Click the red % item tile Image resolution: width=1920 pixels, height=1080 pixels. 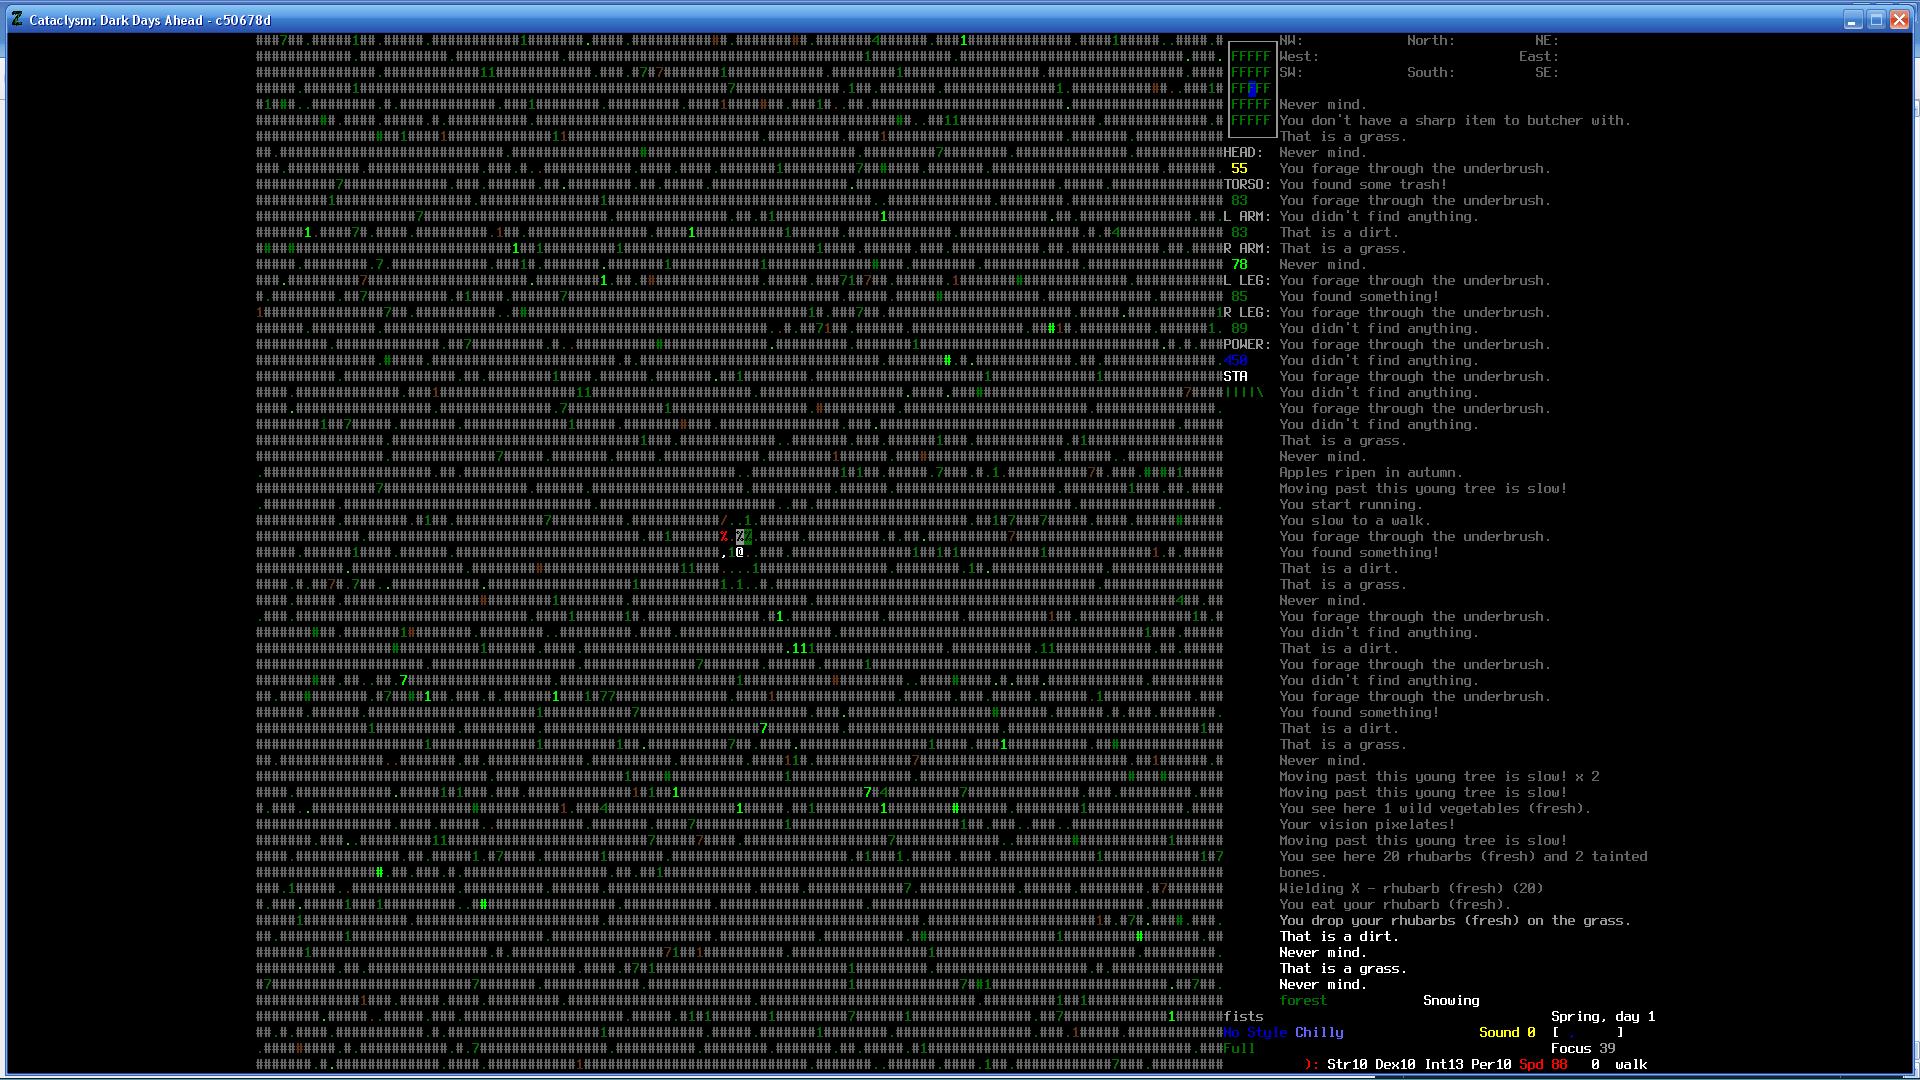coord(724,537)
